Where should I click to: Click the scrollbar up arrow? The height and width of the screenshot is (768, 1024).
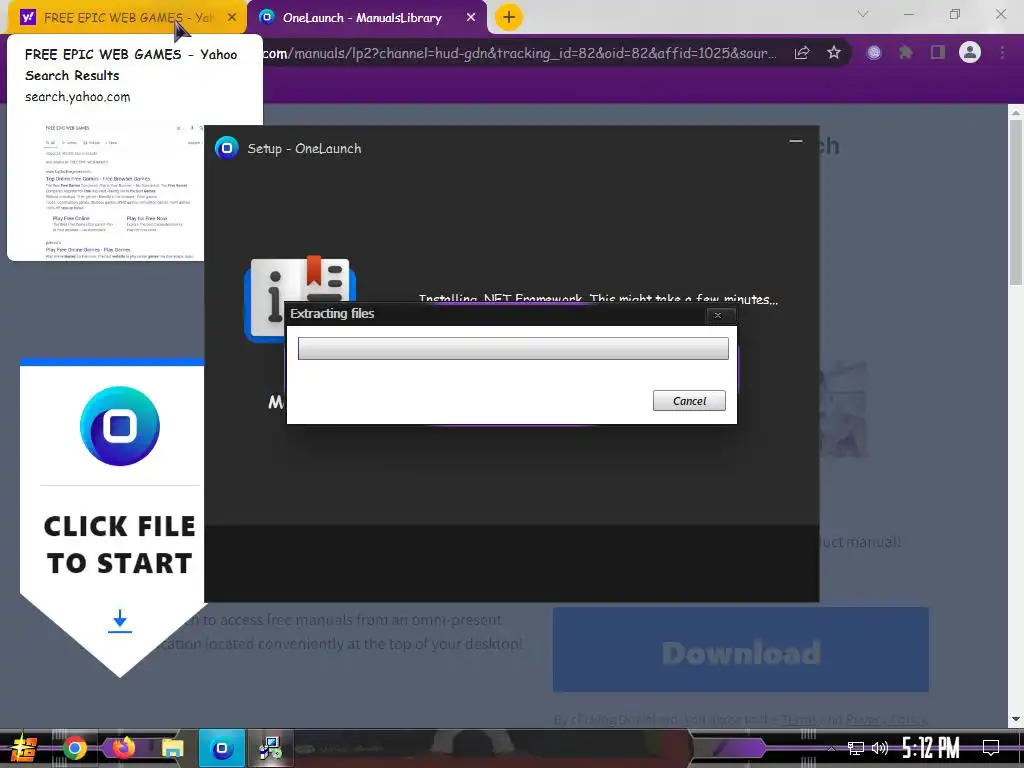tap(1016, 112)
